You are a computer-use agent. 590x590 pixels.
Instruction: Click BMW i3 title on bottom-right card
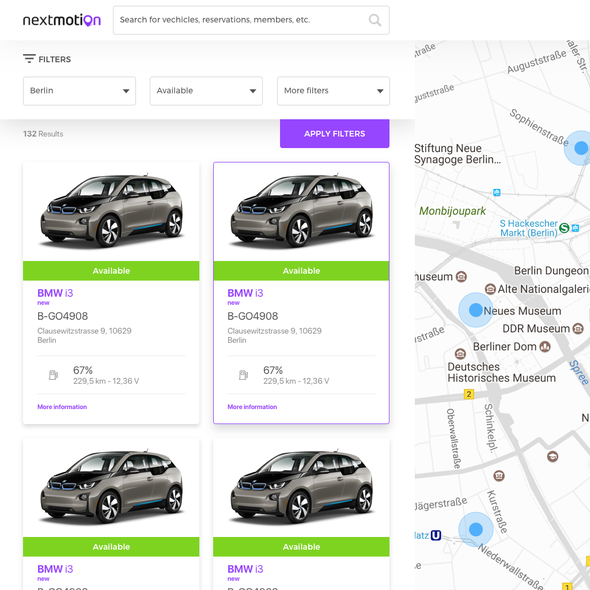[245, 569]
